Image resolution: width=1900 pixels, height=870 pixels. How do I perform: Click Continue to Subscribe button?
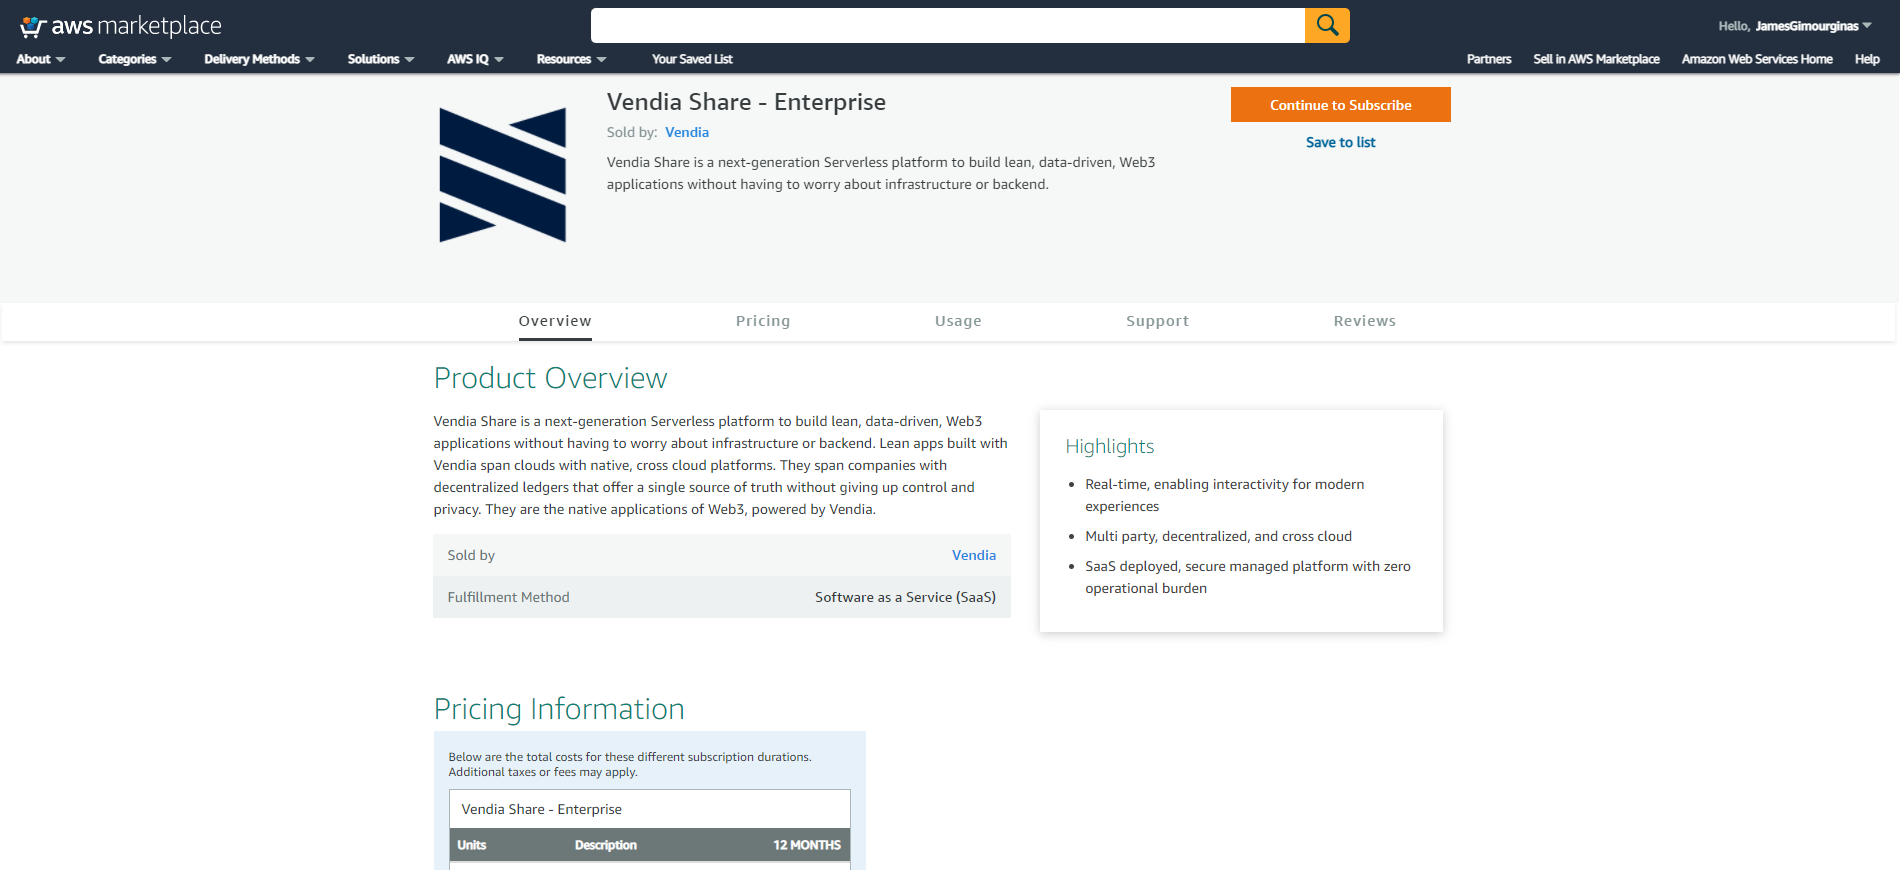pos(1340,105)
